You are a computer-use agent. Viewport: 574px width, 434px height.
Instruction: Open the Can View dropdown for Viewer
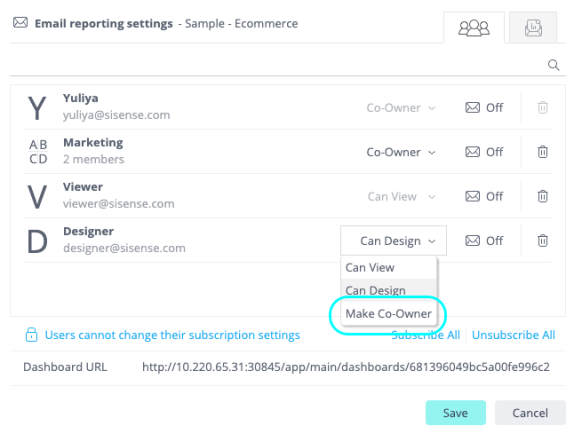click(401, 197)
